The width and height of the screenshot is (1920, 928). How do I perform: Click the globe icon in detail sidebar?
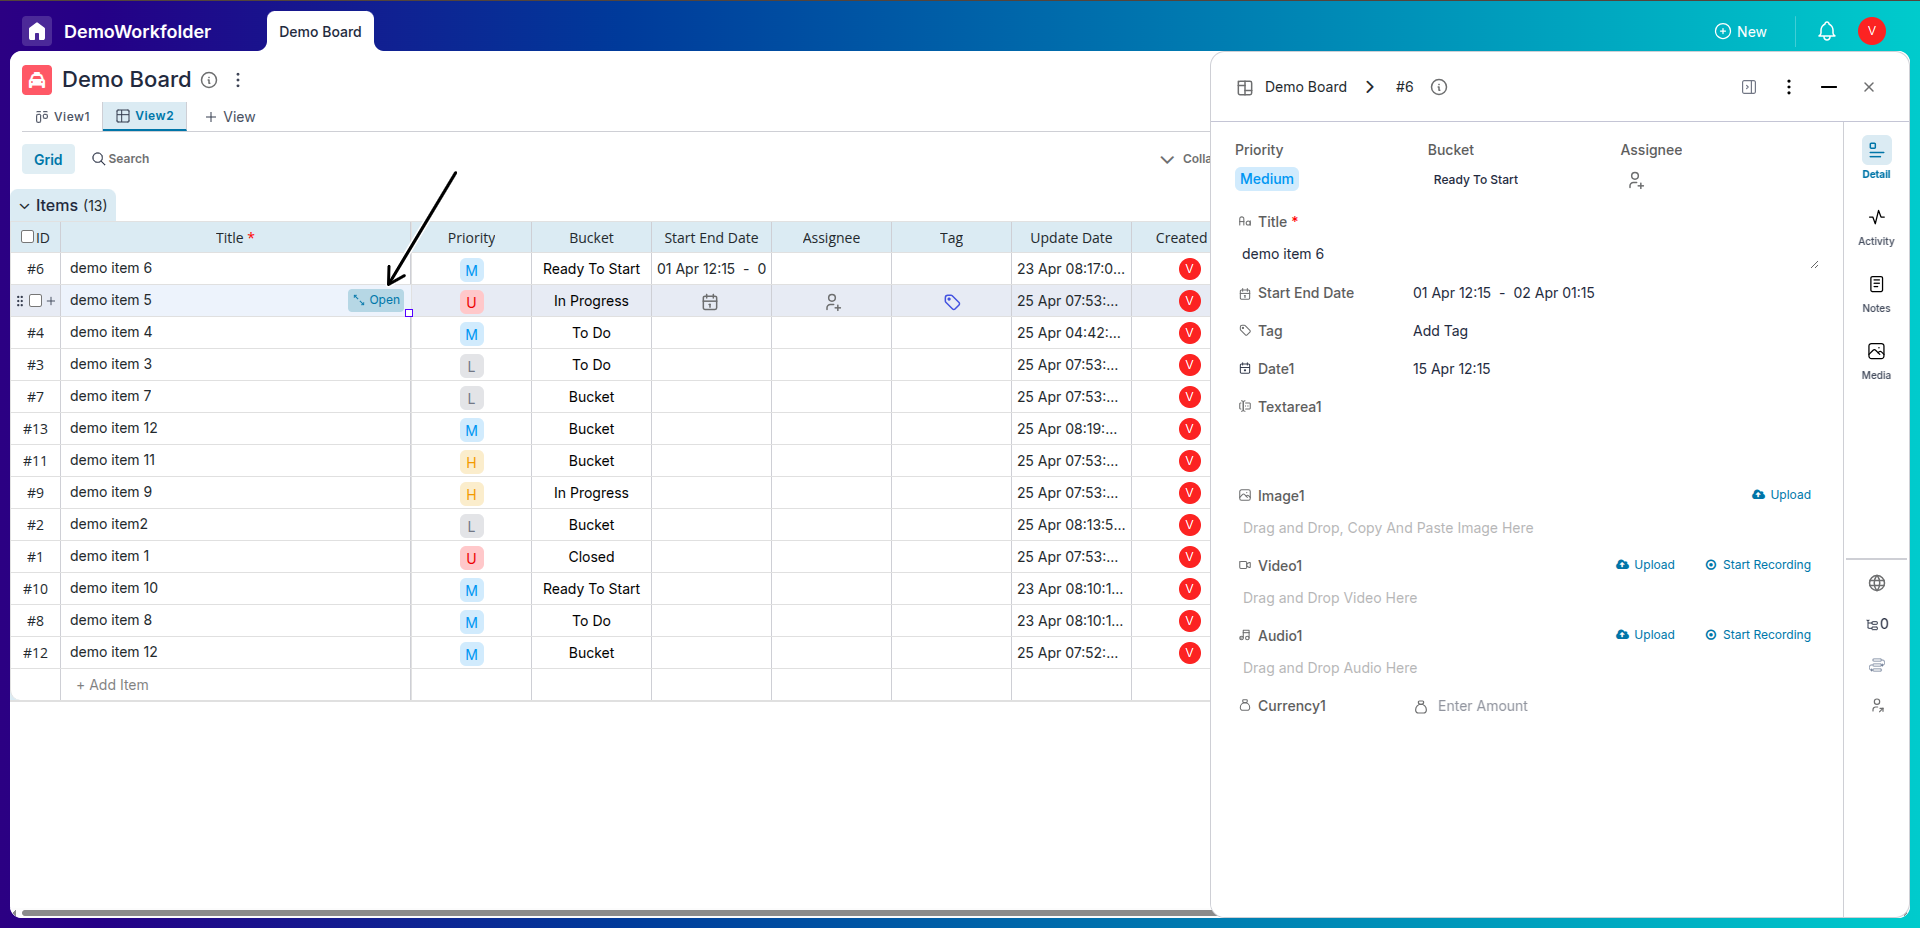1877,583
